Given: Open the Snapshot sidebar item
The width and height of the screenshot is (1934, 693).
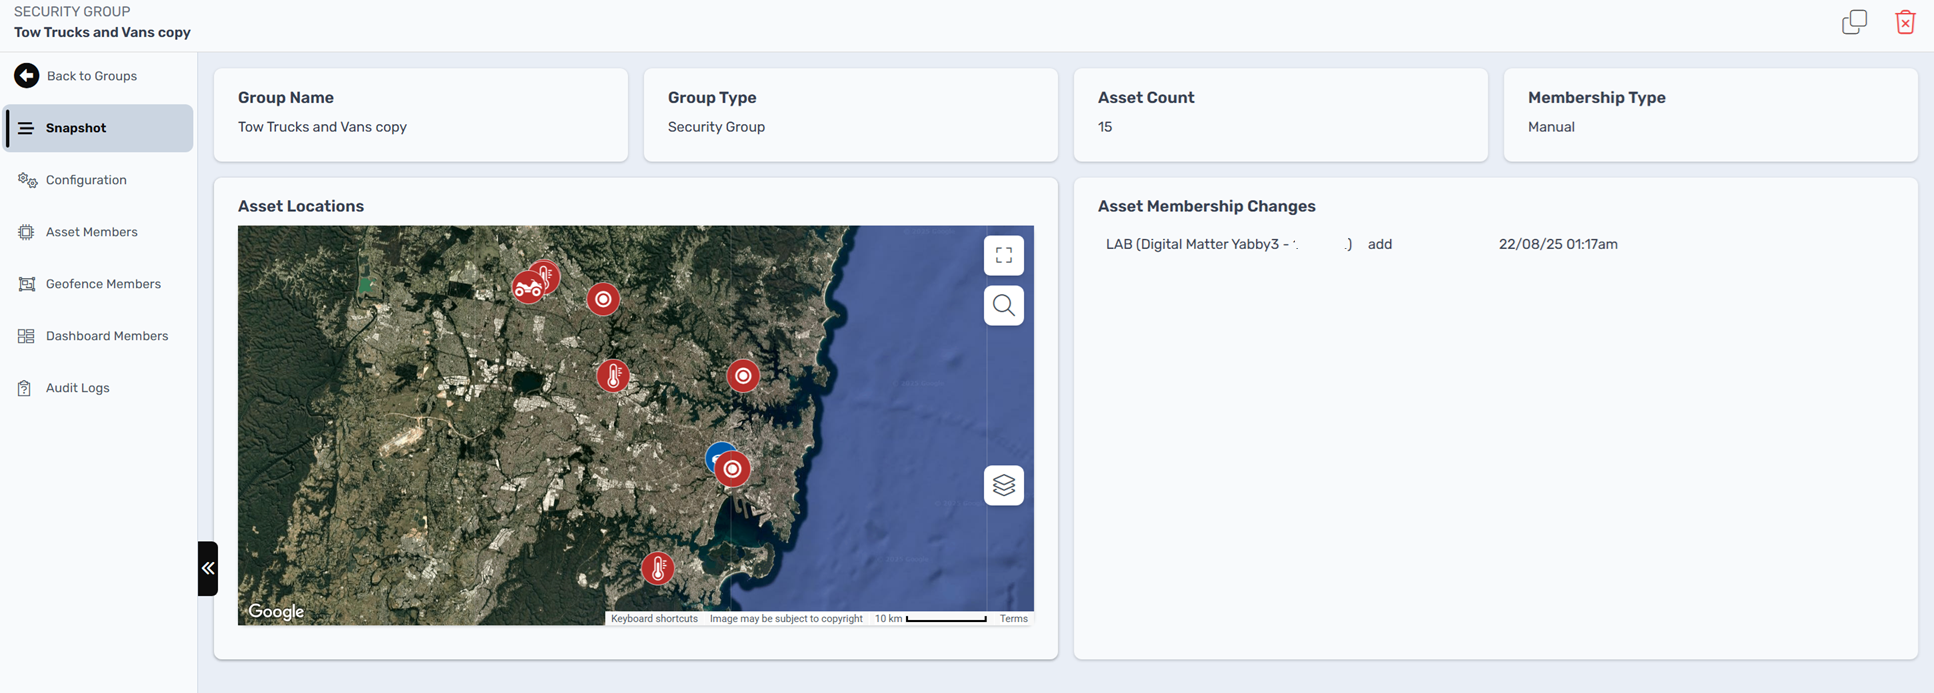Looking at the screenshot, I should point(98,128).
